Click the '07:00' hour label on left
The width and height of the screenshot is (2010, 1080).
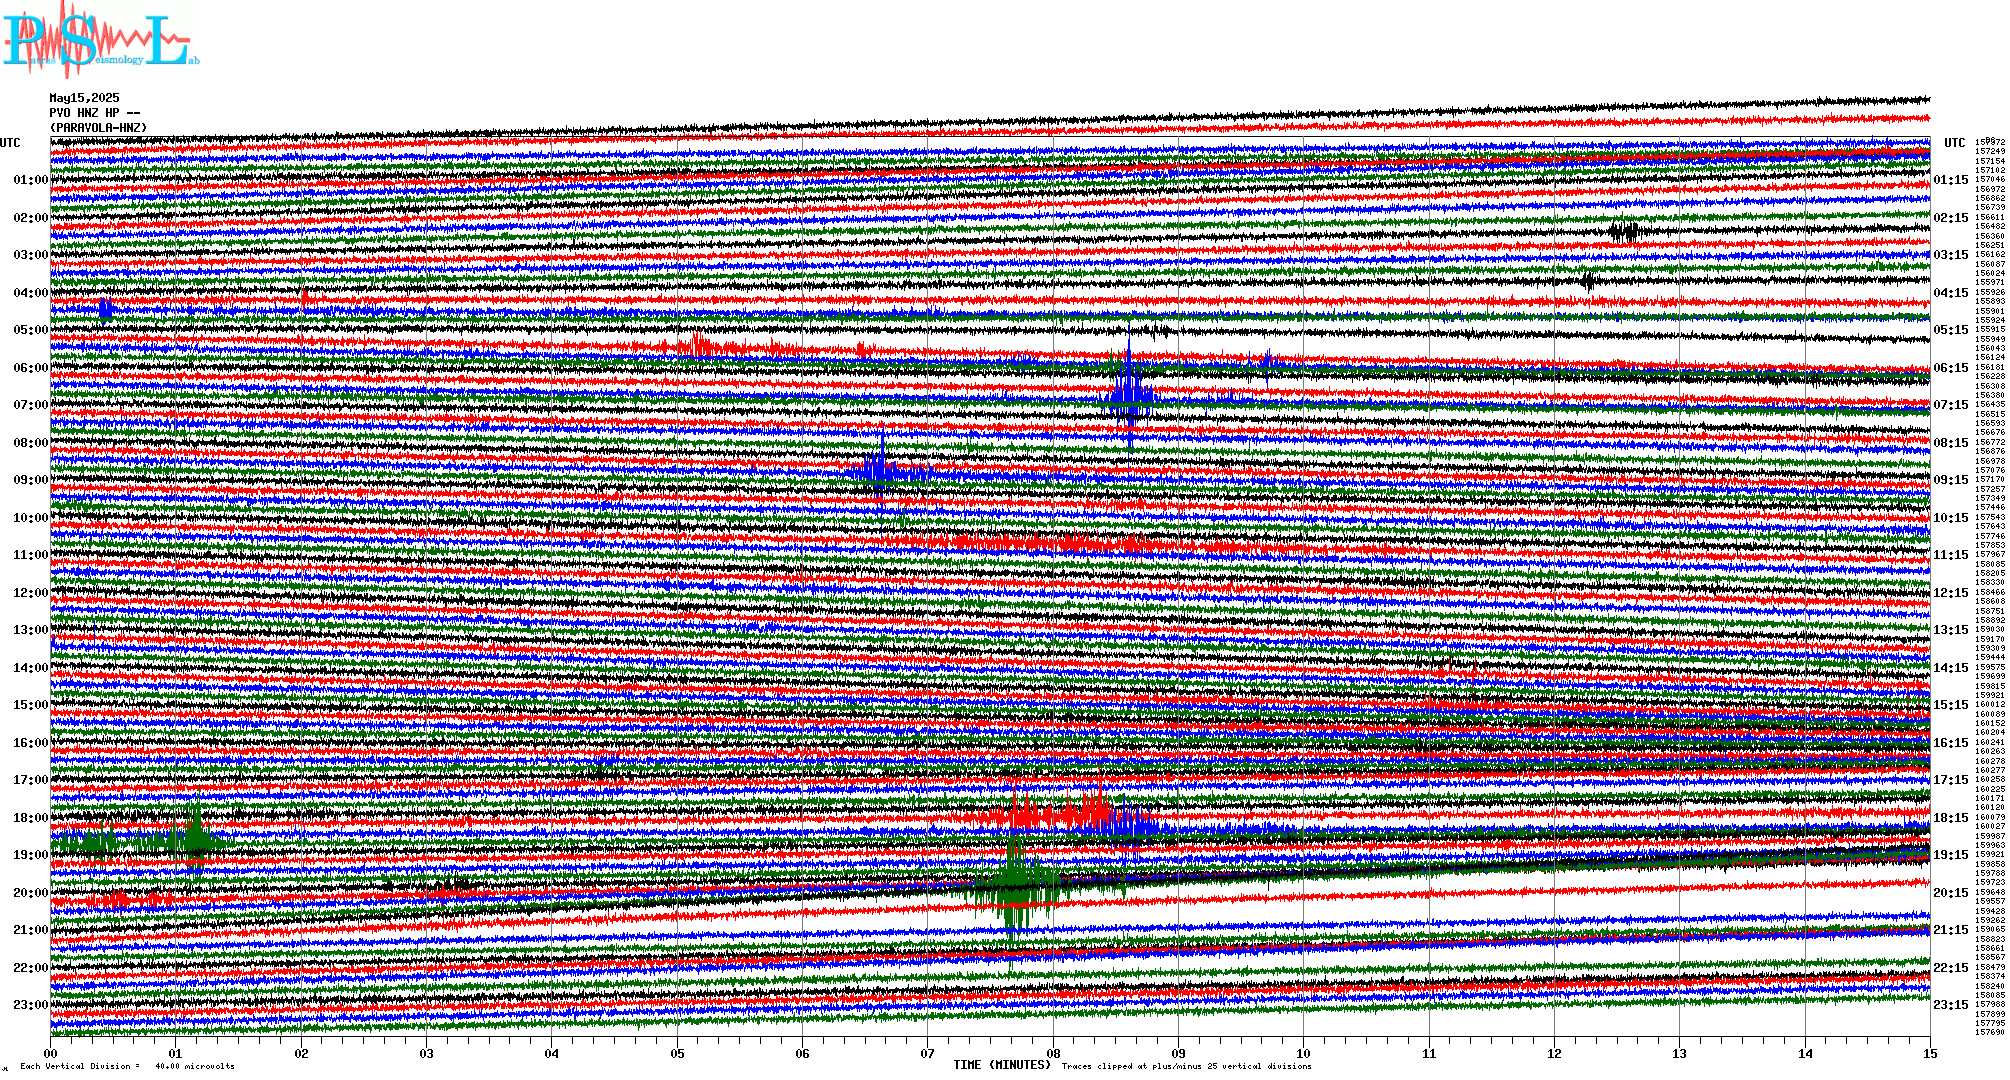31,405
